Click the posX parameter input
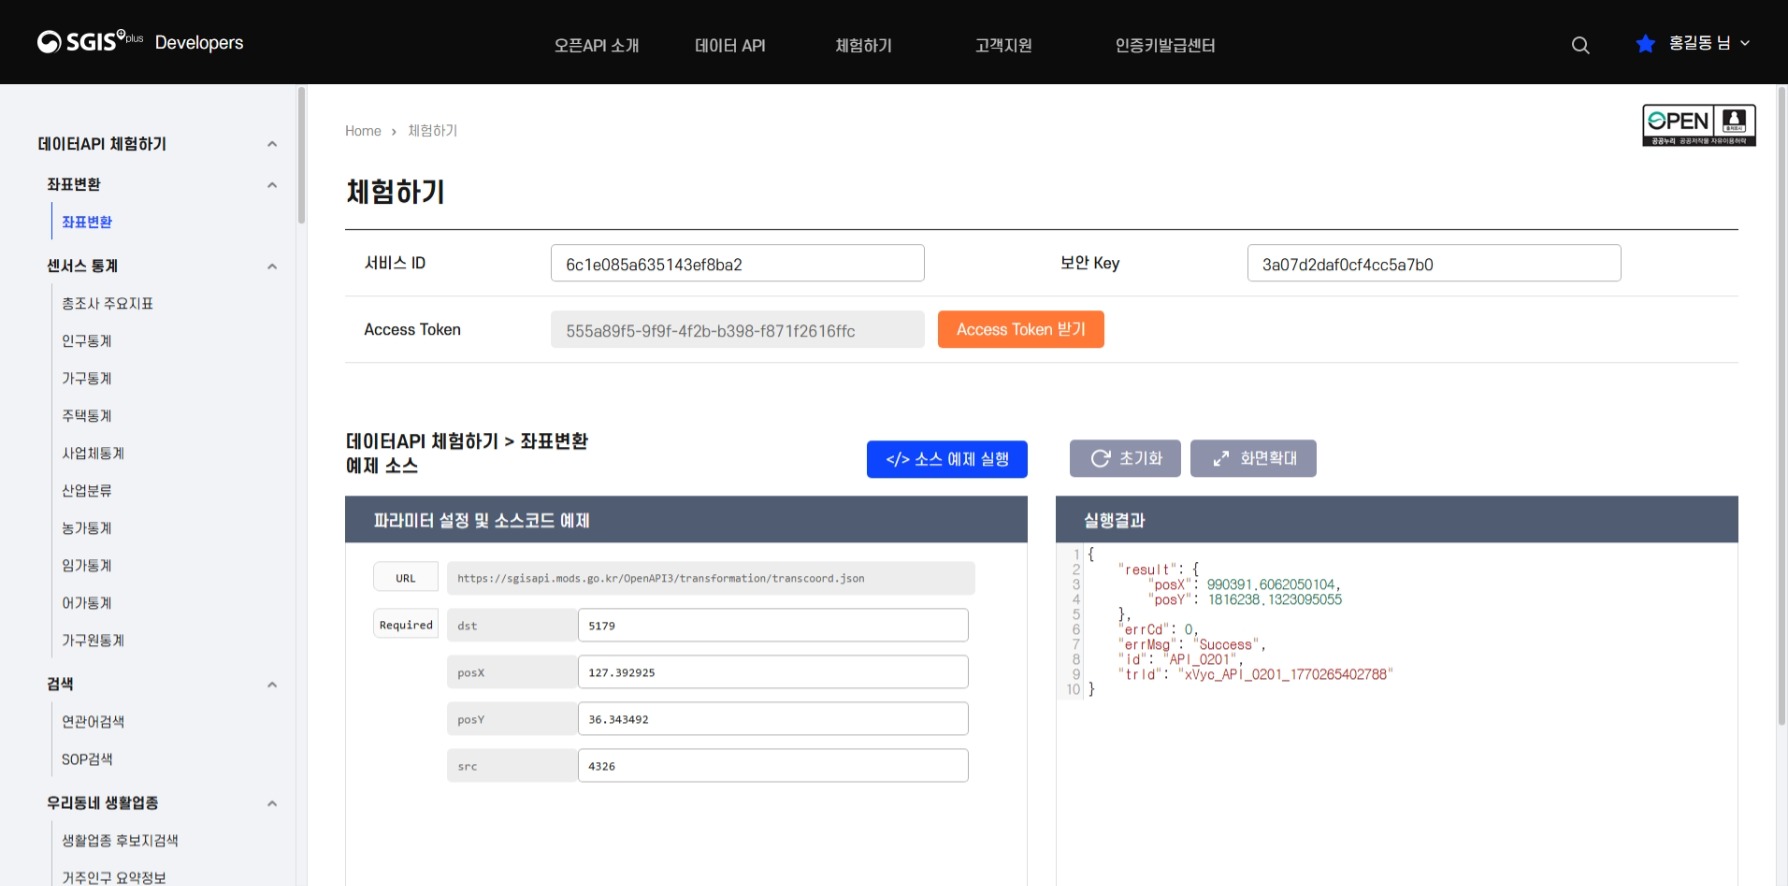1788x886 pixels. pos(773,672)
